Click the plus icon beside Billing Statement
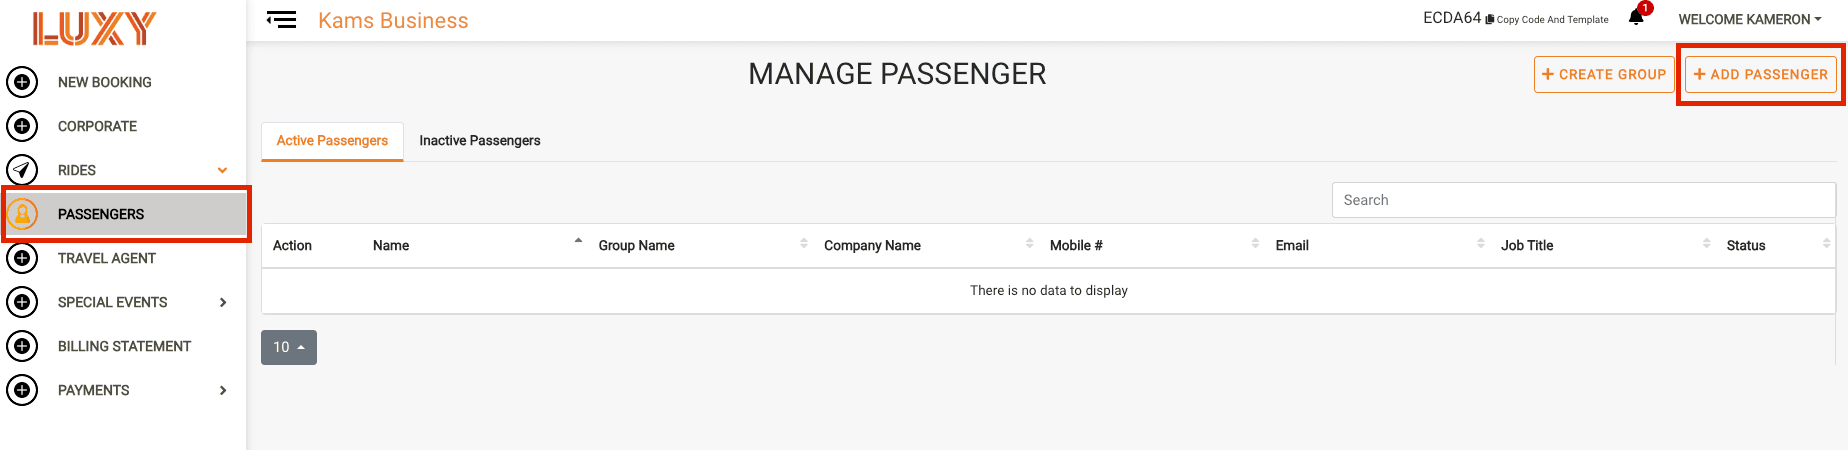The image size is (1848, 450). pos(22,346)
